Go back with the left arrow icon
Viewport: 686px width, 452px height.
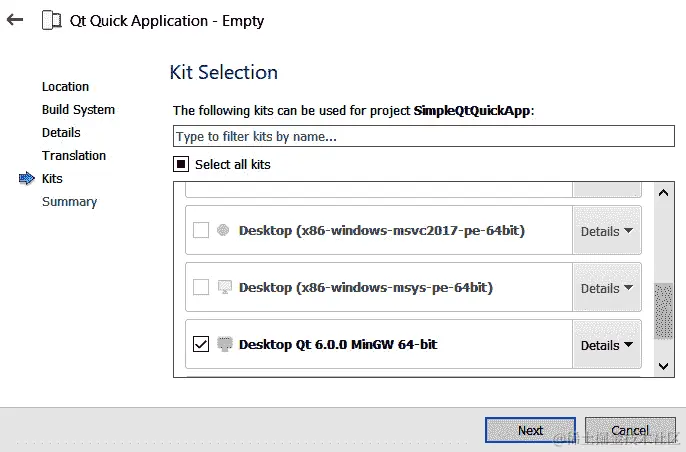click(15, 19)
